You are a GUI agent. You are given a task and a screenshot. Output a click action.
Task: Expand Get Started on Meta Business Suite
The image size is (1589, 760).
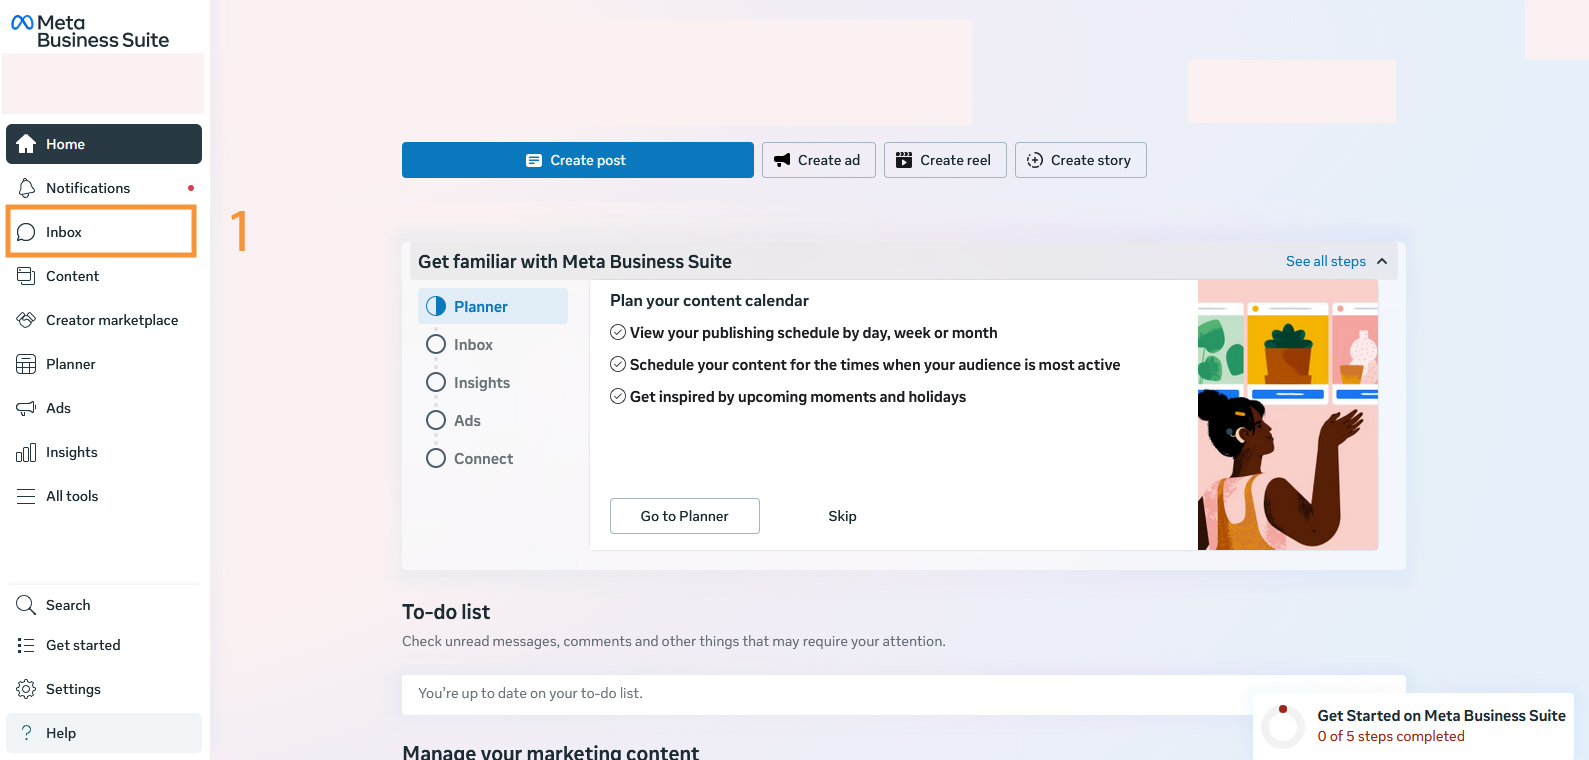point(1440,716)
